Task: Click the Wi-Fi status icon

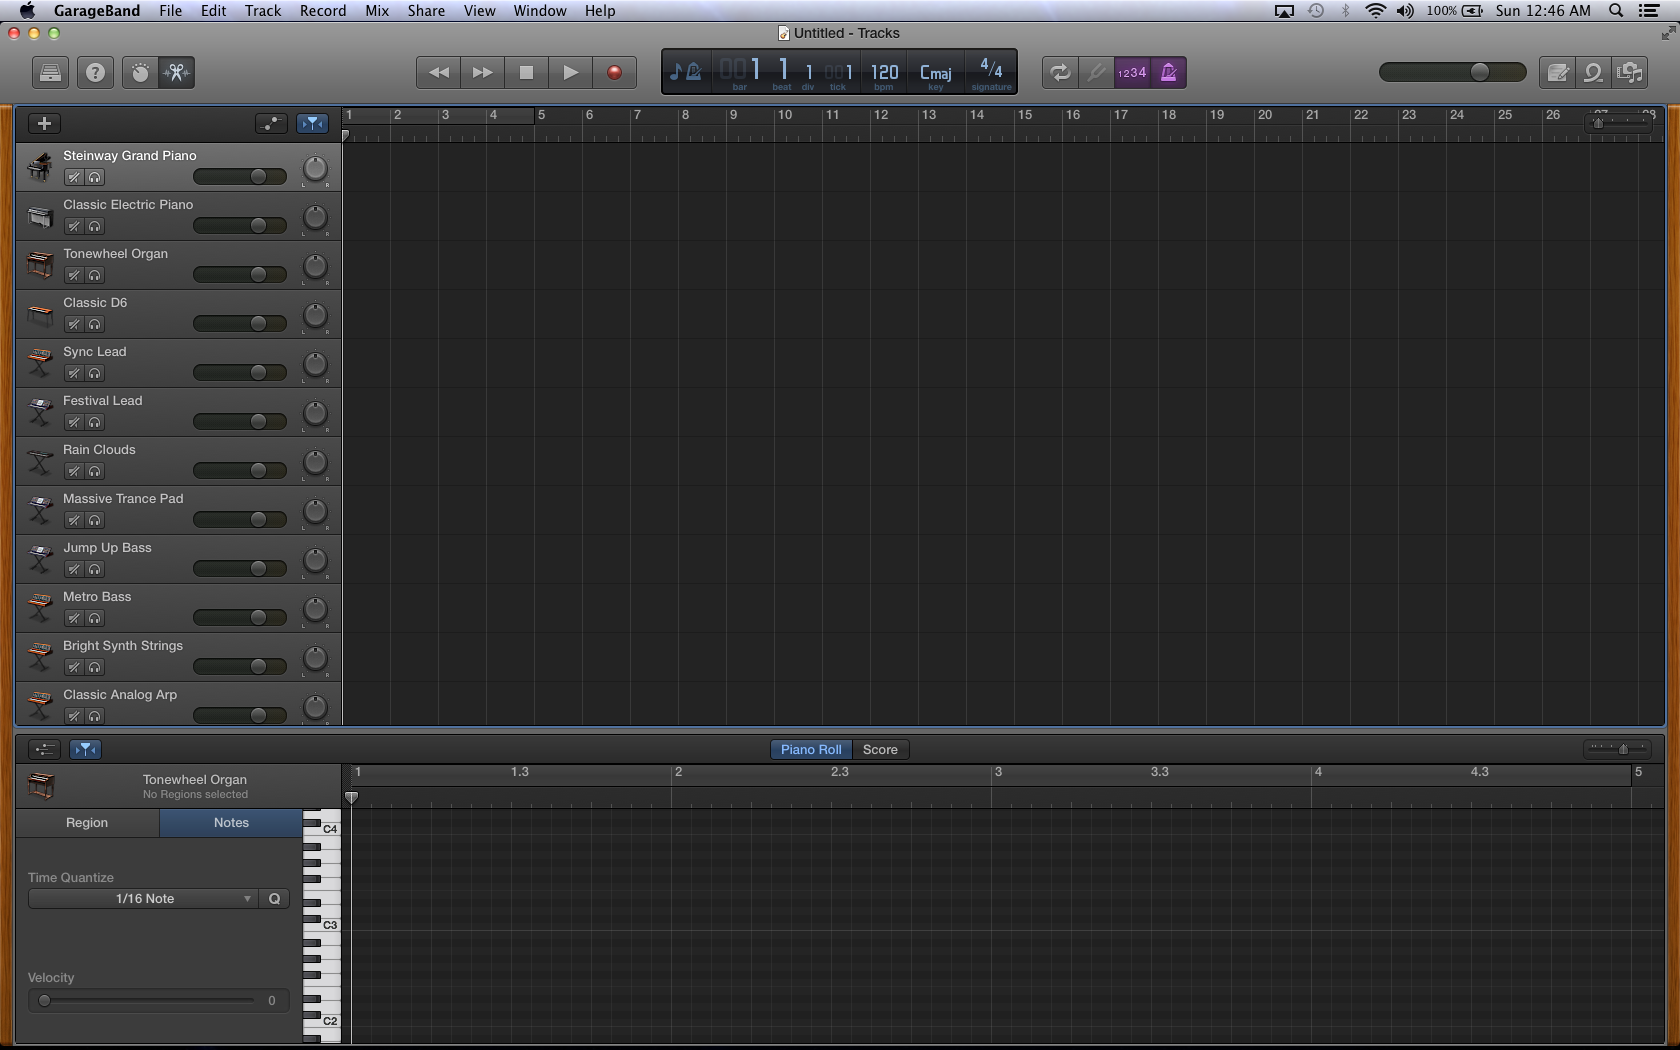Action: 1376,11
